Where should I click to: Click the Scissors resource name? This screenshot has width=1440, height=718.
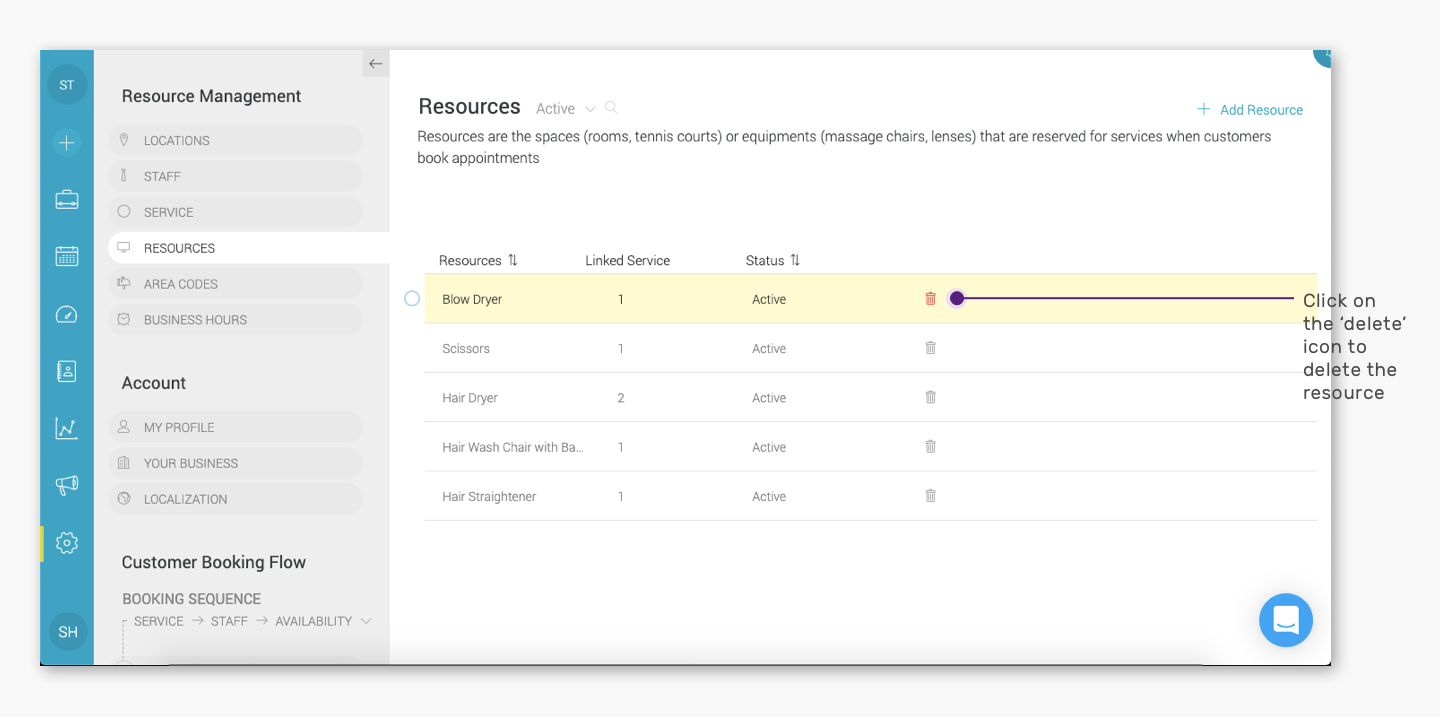coord(466,349)
